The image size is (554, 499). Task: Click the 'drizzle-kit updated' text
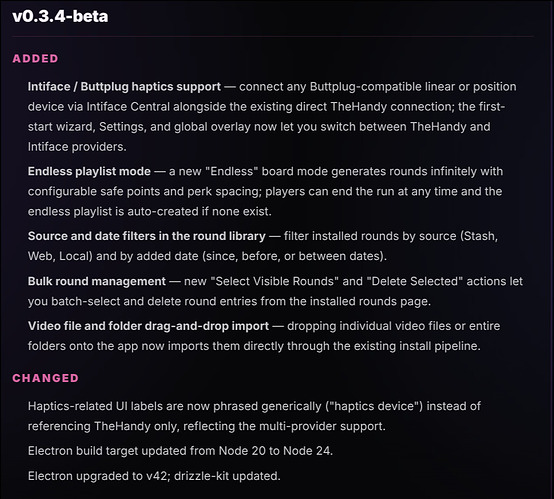pyautogui.click(x=227, y=476)
